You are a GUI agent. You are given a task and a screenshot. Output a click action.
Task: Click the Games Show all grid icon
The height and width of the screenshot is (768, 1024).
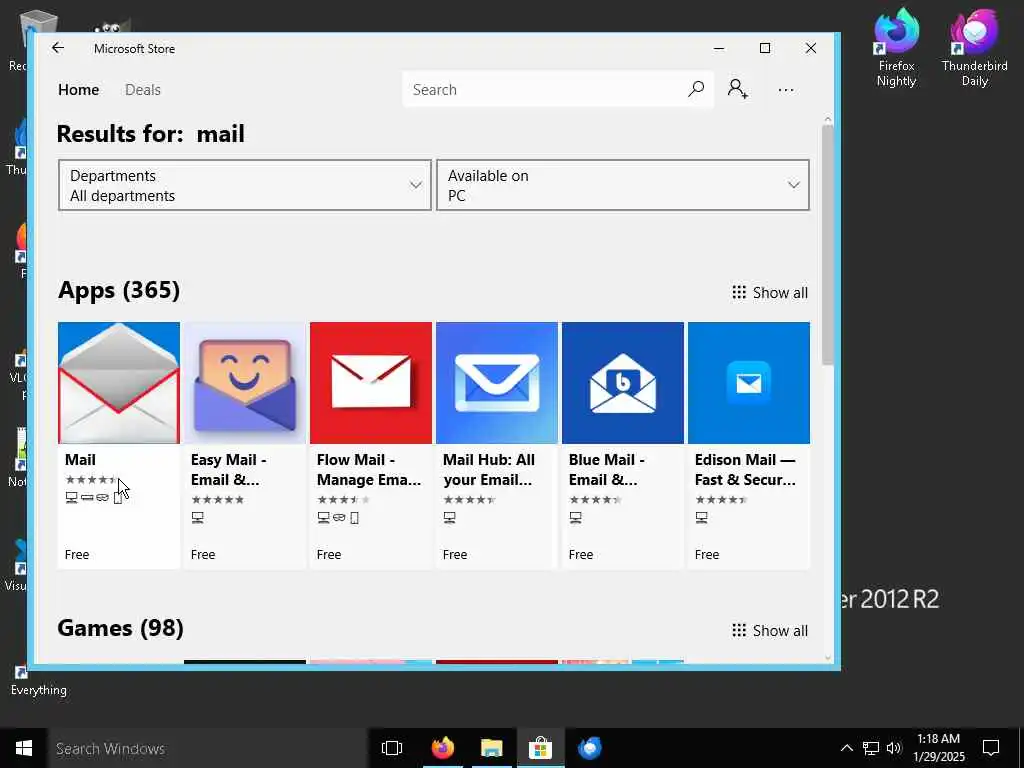point(739,630)
